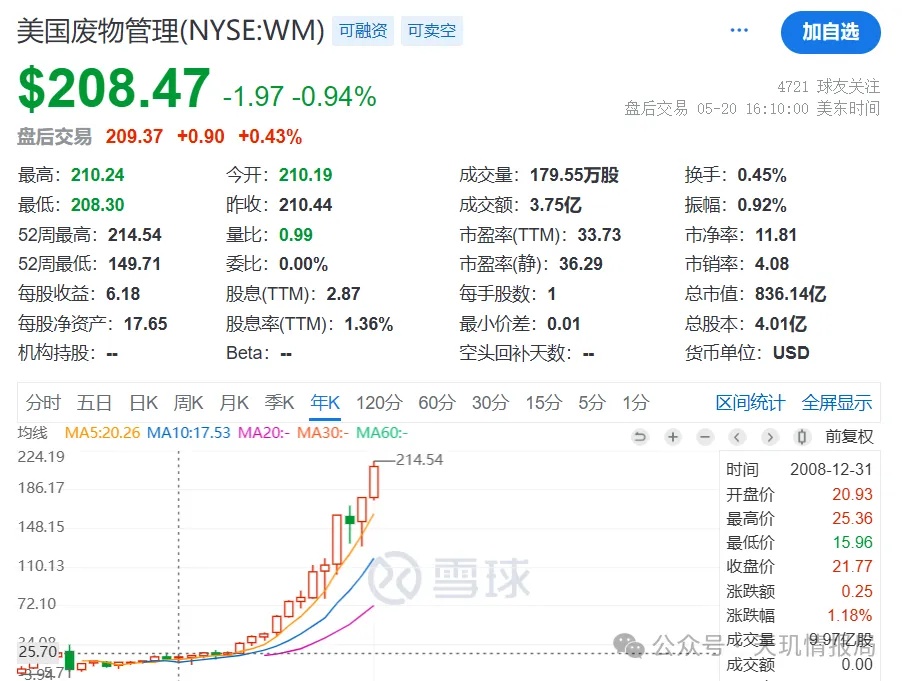Switch to the 1分 chart tab
The image size is (905, 681).
pyautogui.click(x=635, y=402)
